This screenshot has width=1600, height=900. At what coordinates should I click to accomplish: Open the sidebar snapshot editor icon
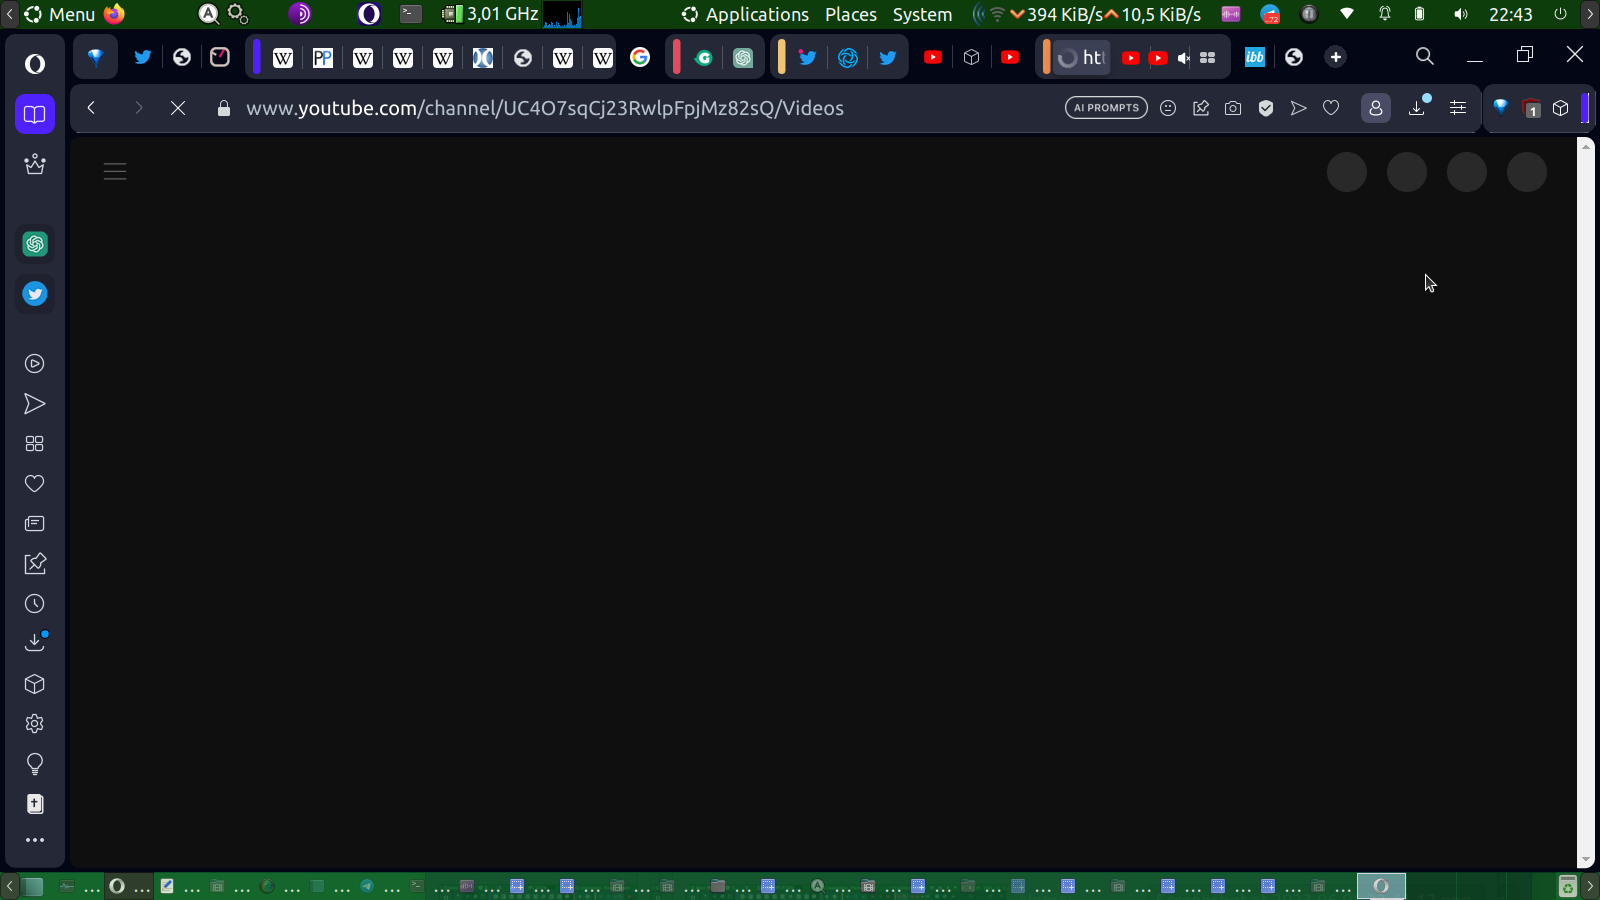[x=35, y=564]
